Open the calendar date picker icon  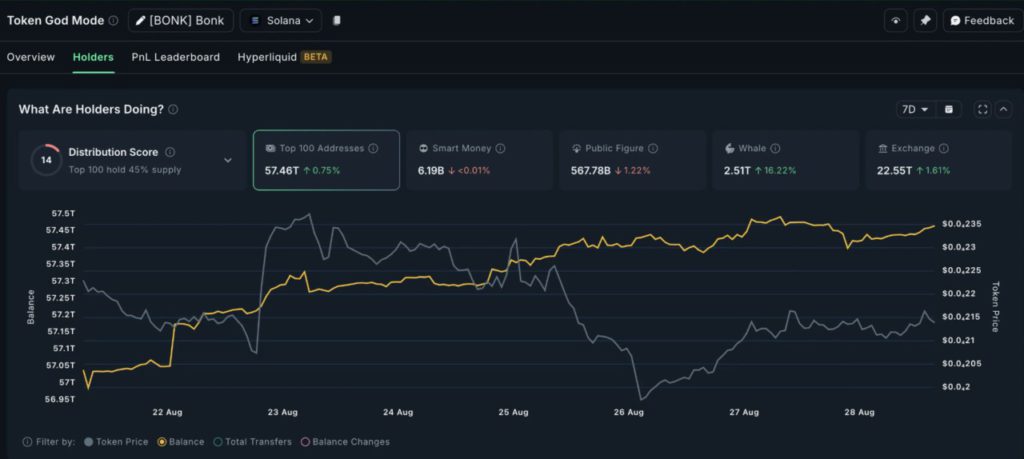[949, 109]
